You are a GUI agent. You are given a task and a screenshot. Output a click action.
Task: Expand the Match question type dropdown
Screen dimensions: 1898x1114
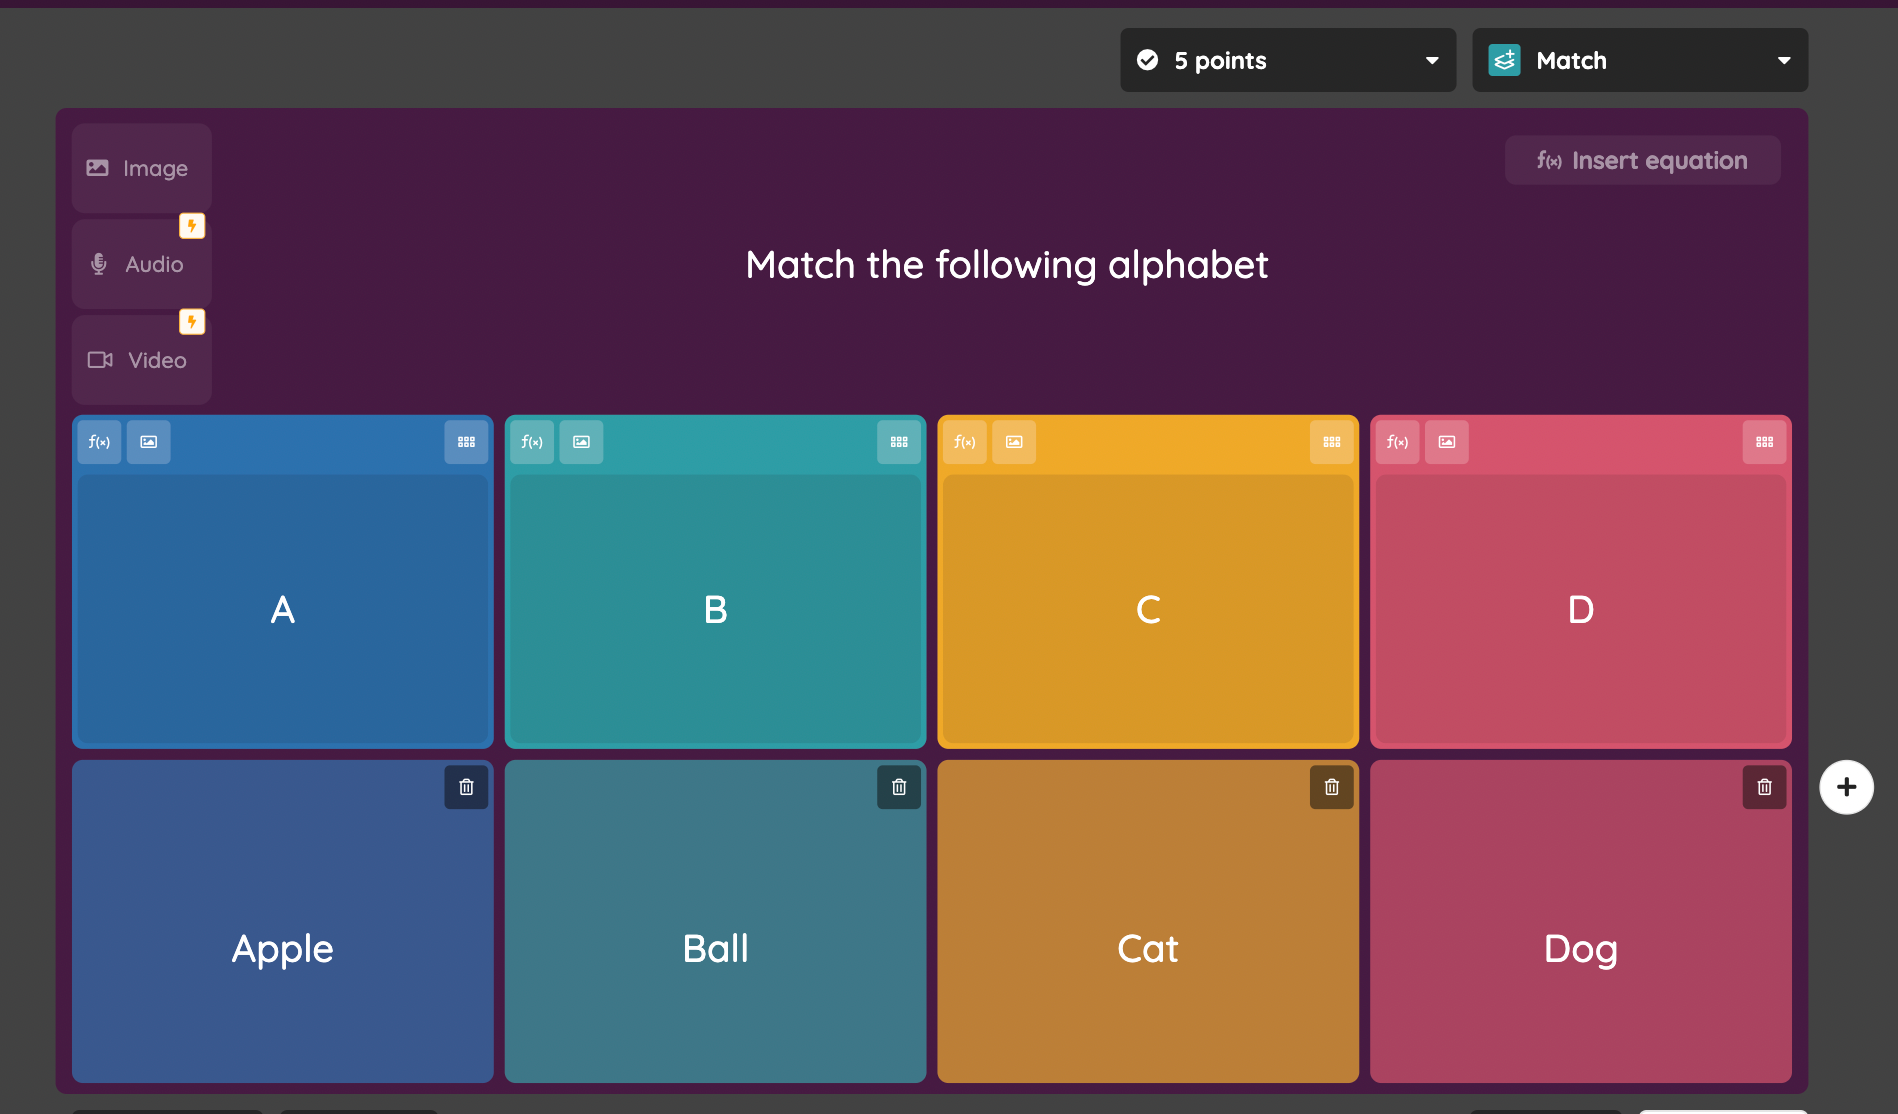pyautogui.click(x=1639, y=60)
